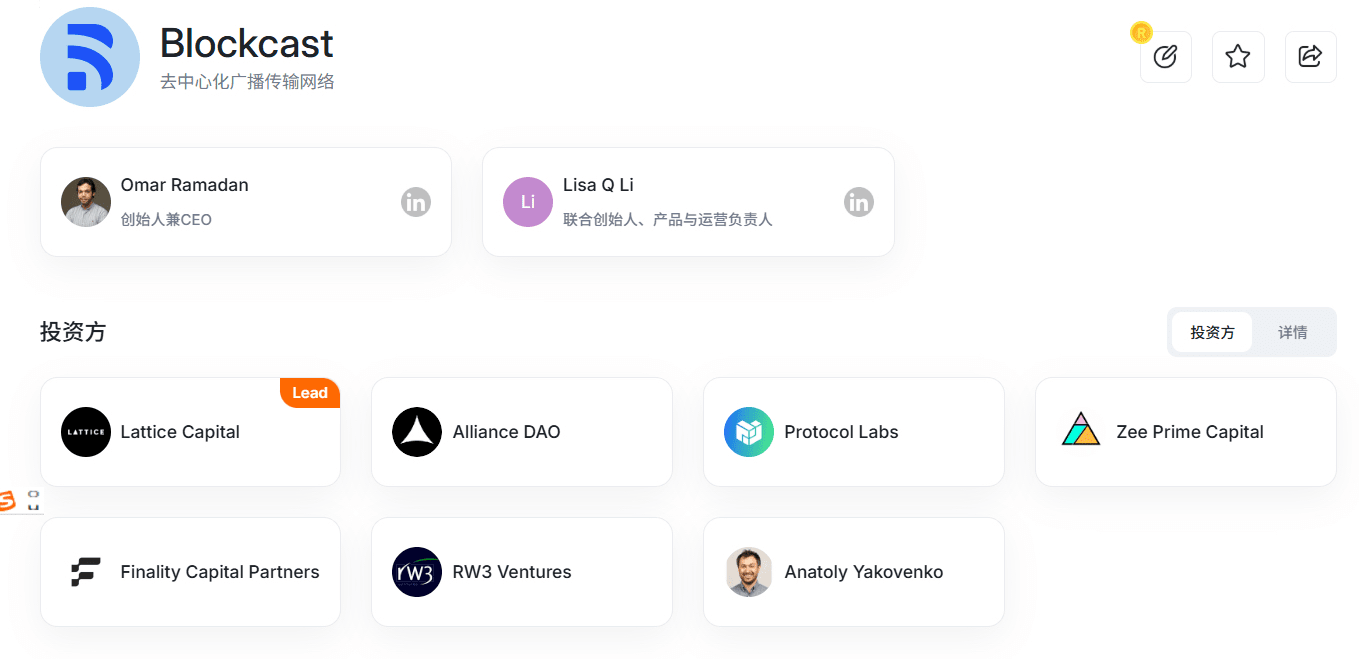Screen dimensions: 1359x659
Task: Open the Anatoly Yakovenko investor card
Action: point(853,572)
